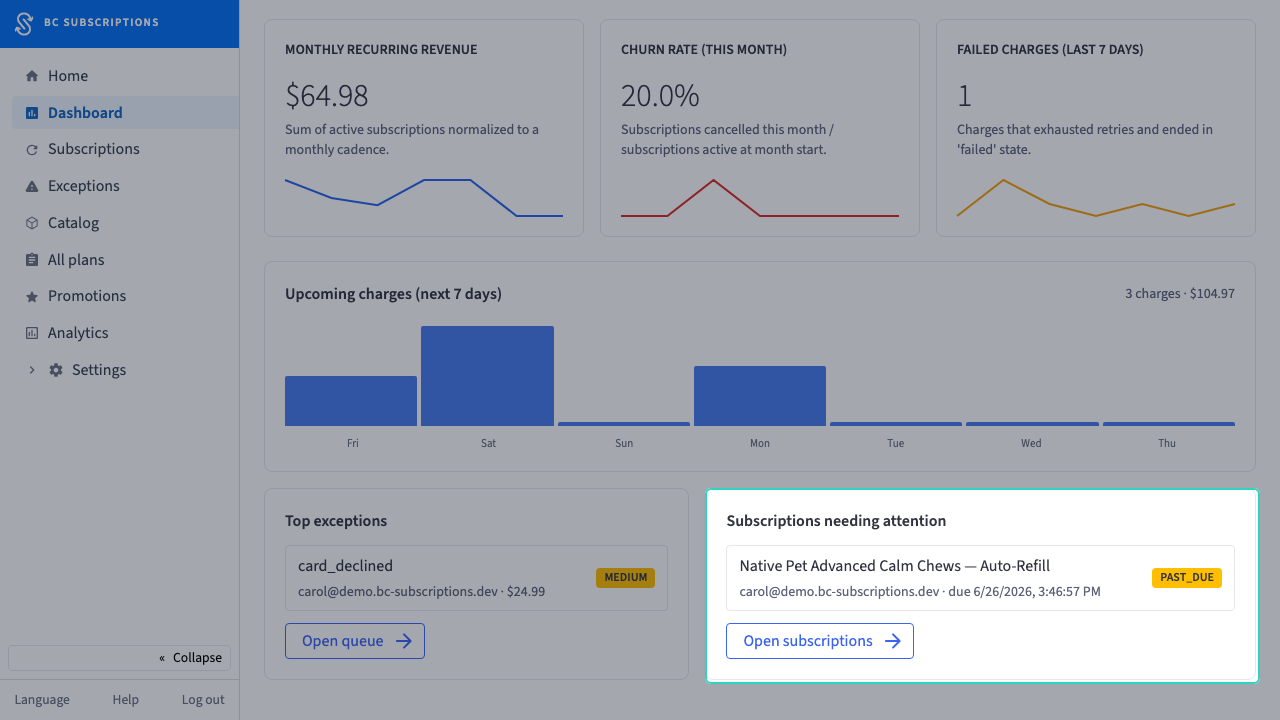The width and height of the screenshot is (1280, 720).
Task: Click the All plans clipboard icon
Action: pos(32,260)
